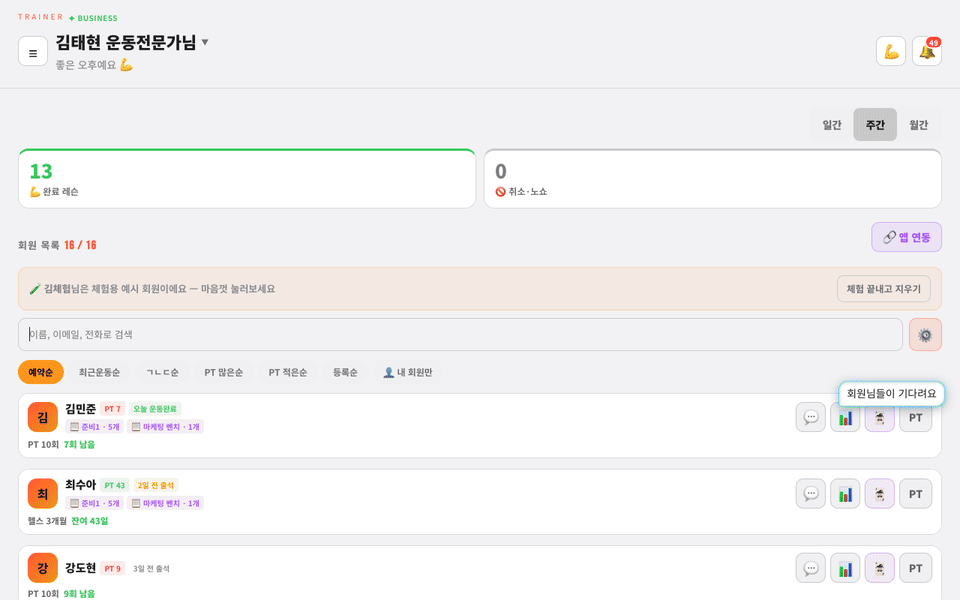
Task: Sort members by 예약순
Action: [x=41, y=372]
